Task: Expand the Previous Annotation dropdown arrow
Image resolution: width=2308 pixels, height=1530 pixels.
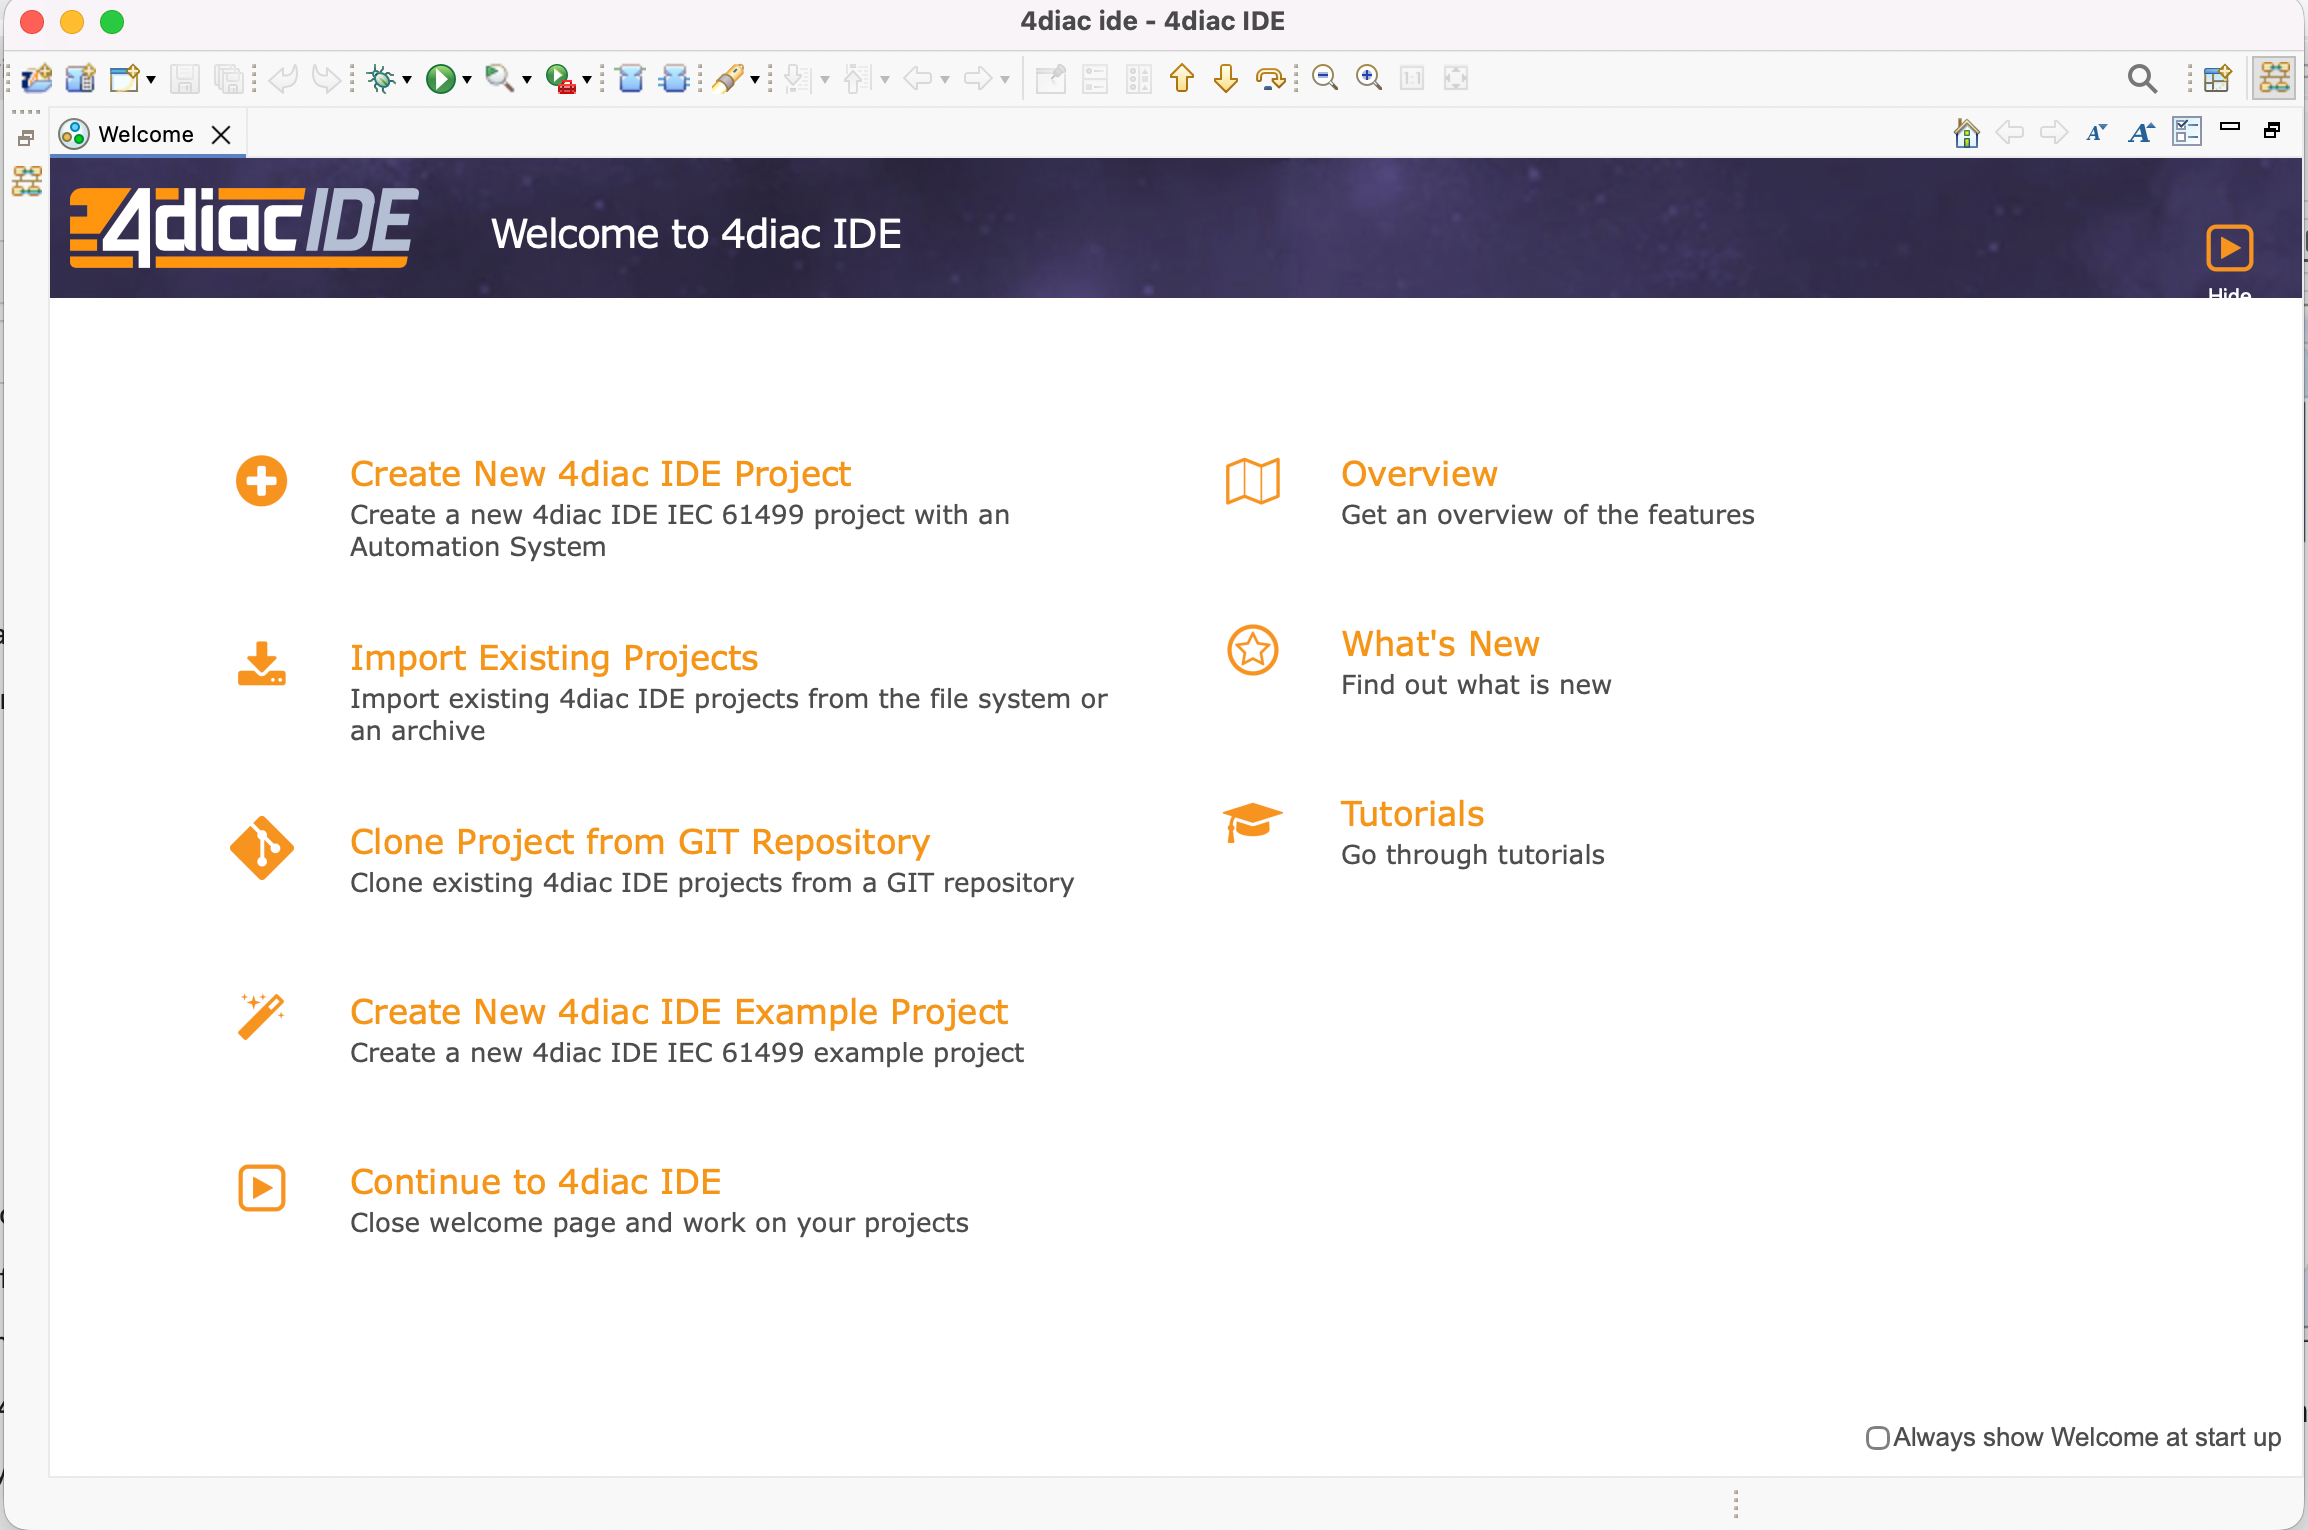Action: (885, 79)
